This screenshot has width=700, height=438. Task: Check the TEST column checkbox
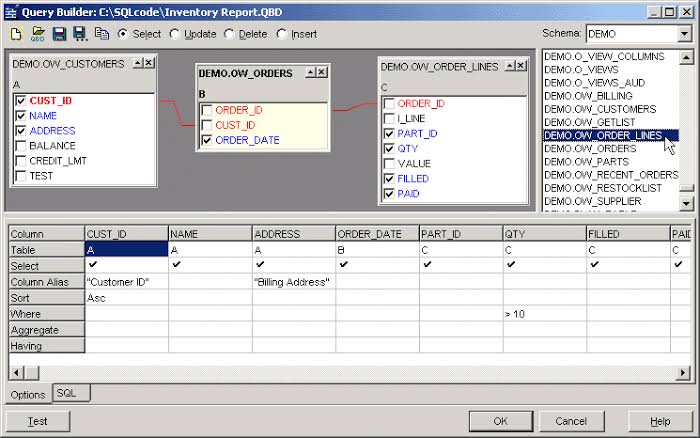click(x=21, y=176)
